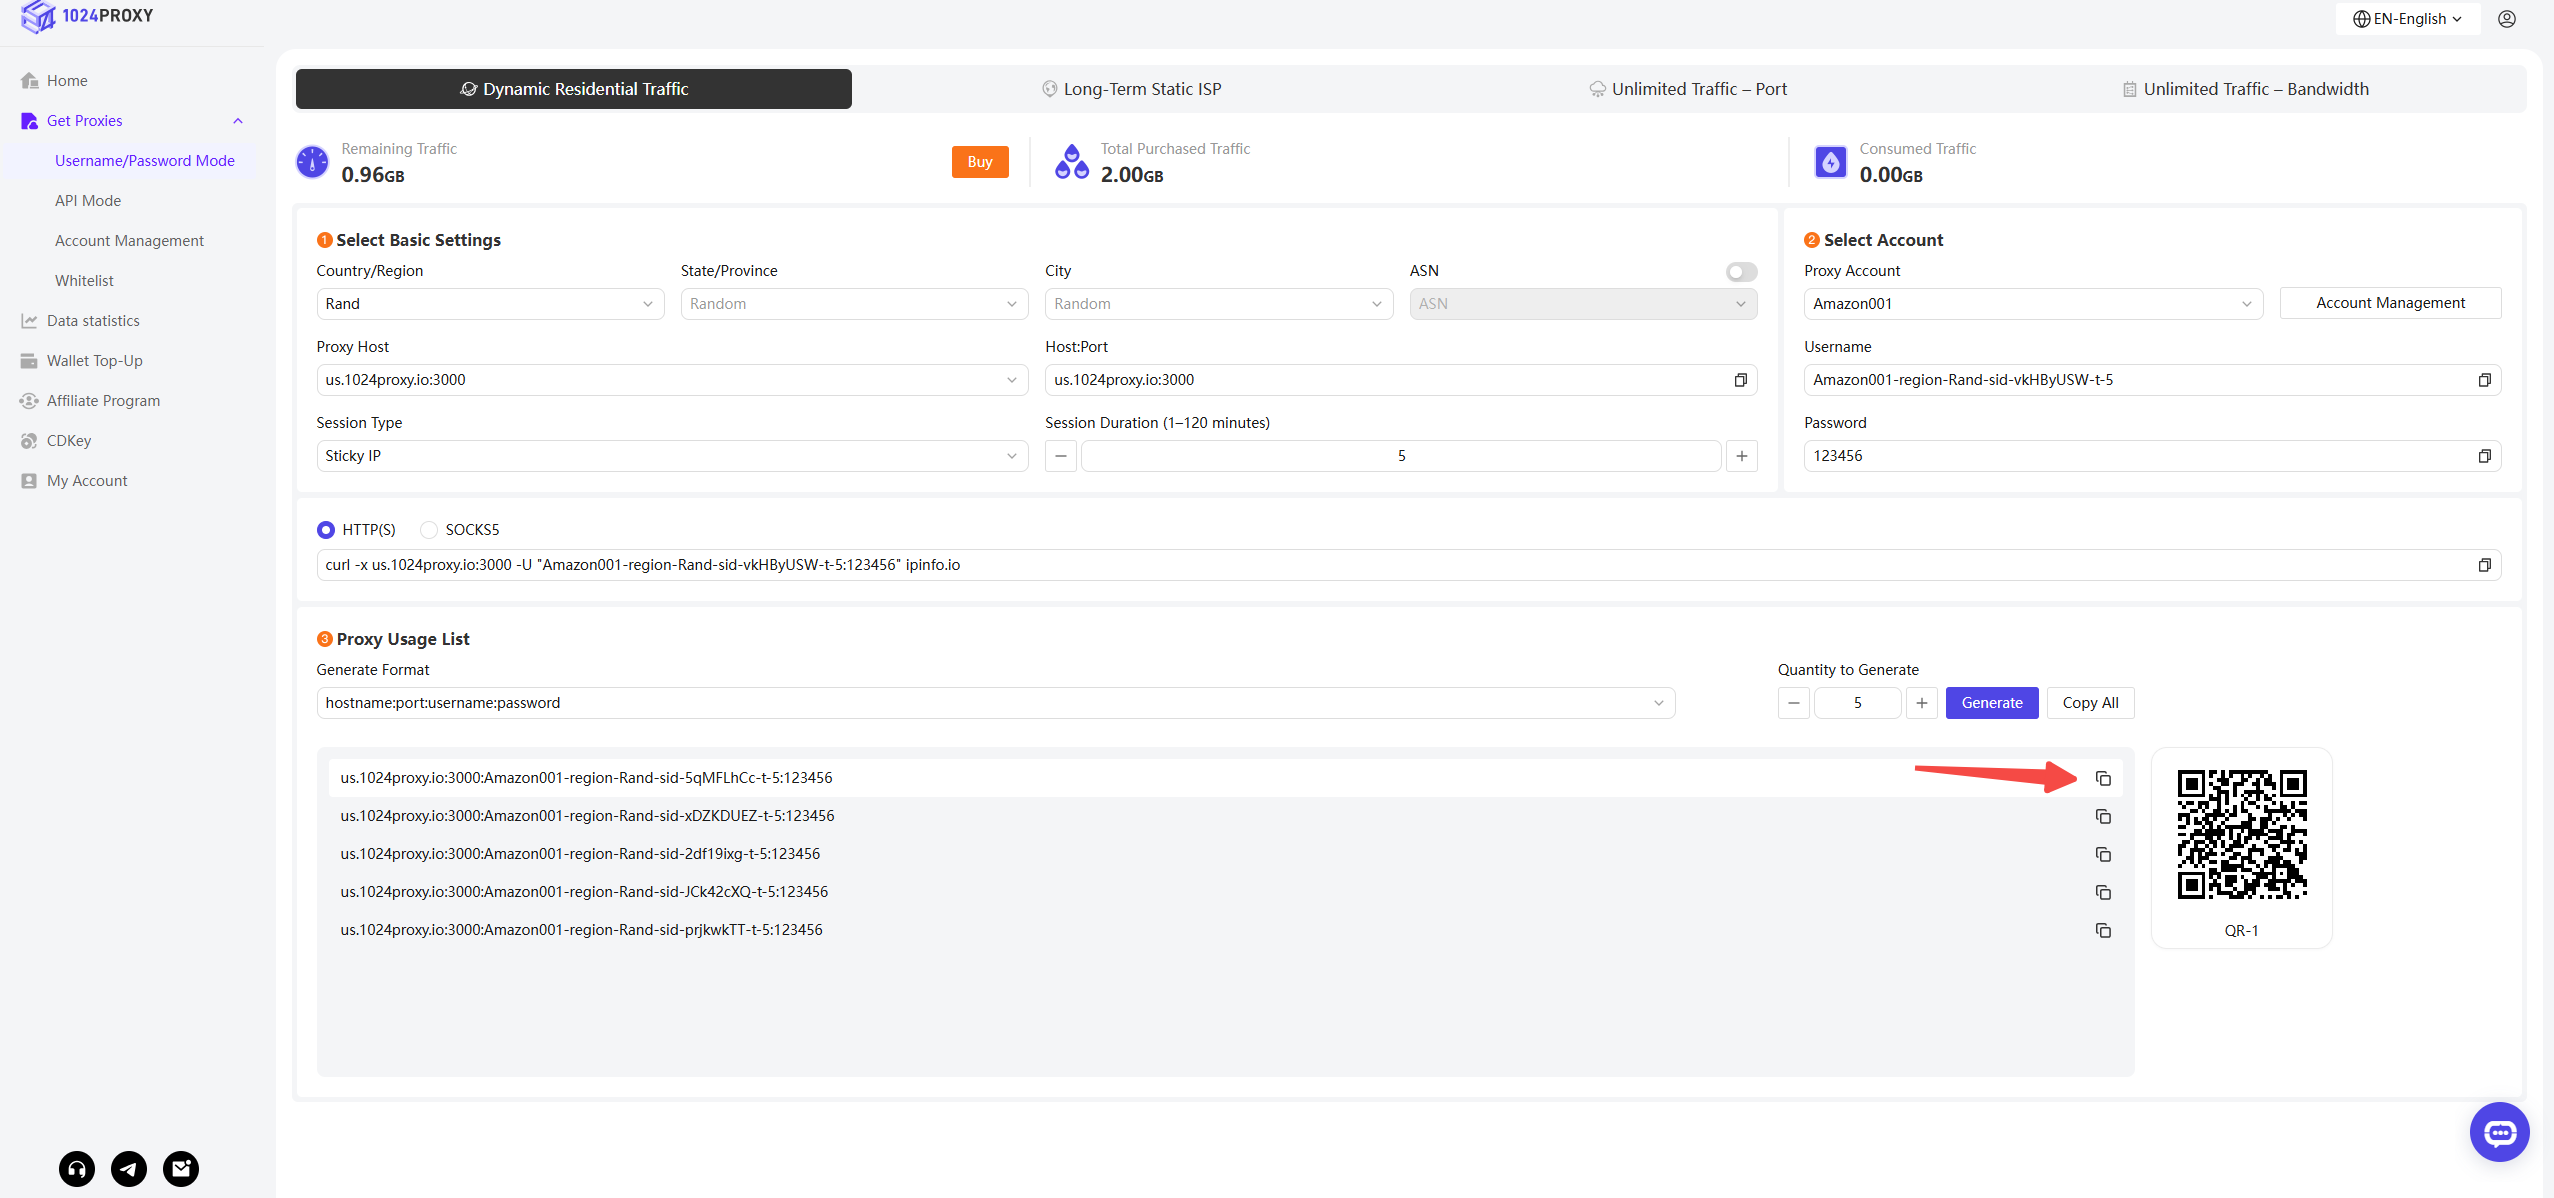2554x1198 pixels.
Task: Open API Mode in sidebar
Action: [x=88, y=201]
